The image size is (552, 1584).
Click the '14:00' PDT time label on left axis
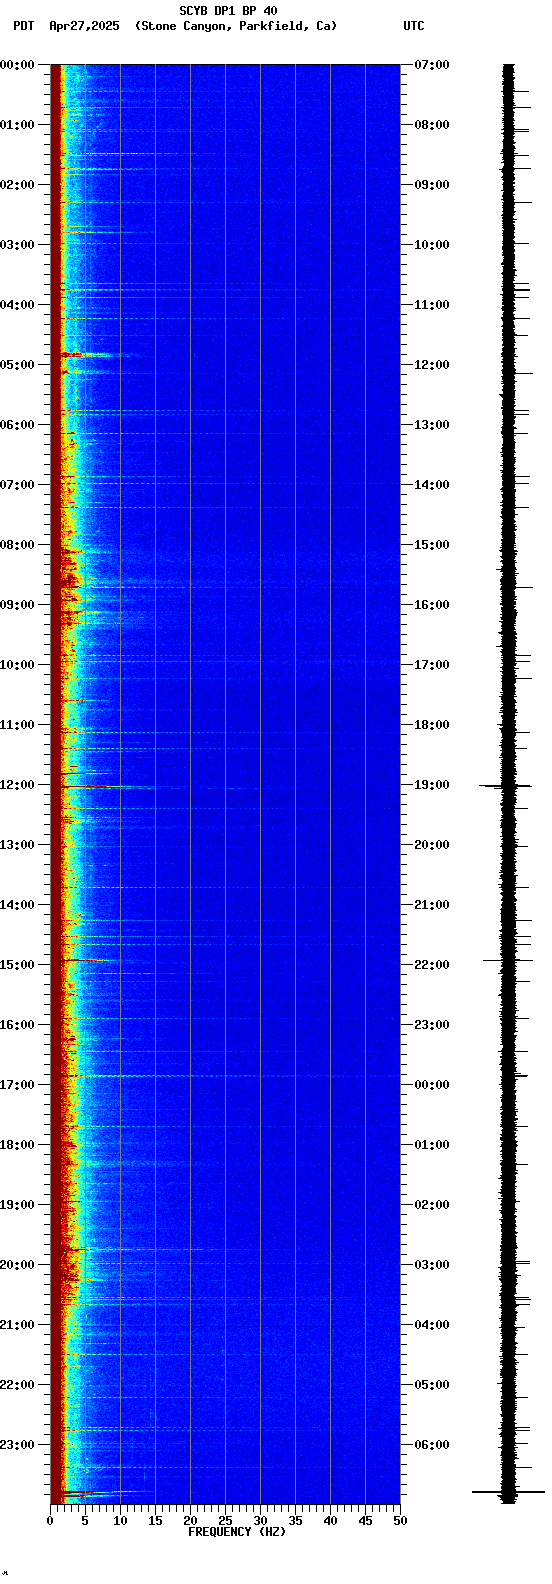[x=17, y=905]
